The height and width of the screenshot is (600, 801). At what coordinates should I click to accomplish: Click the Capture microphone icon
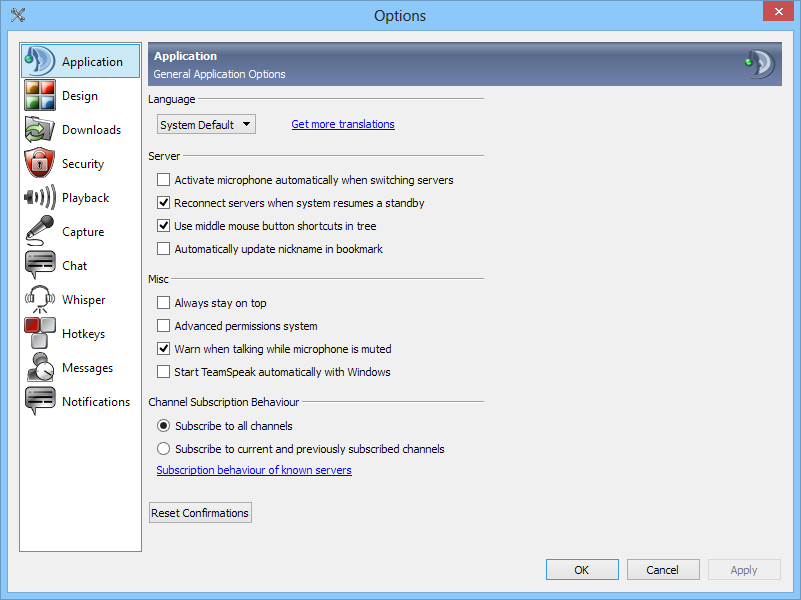point(39,232)
